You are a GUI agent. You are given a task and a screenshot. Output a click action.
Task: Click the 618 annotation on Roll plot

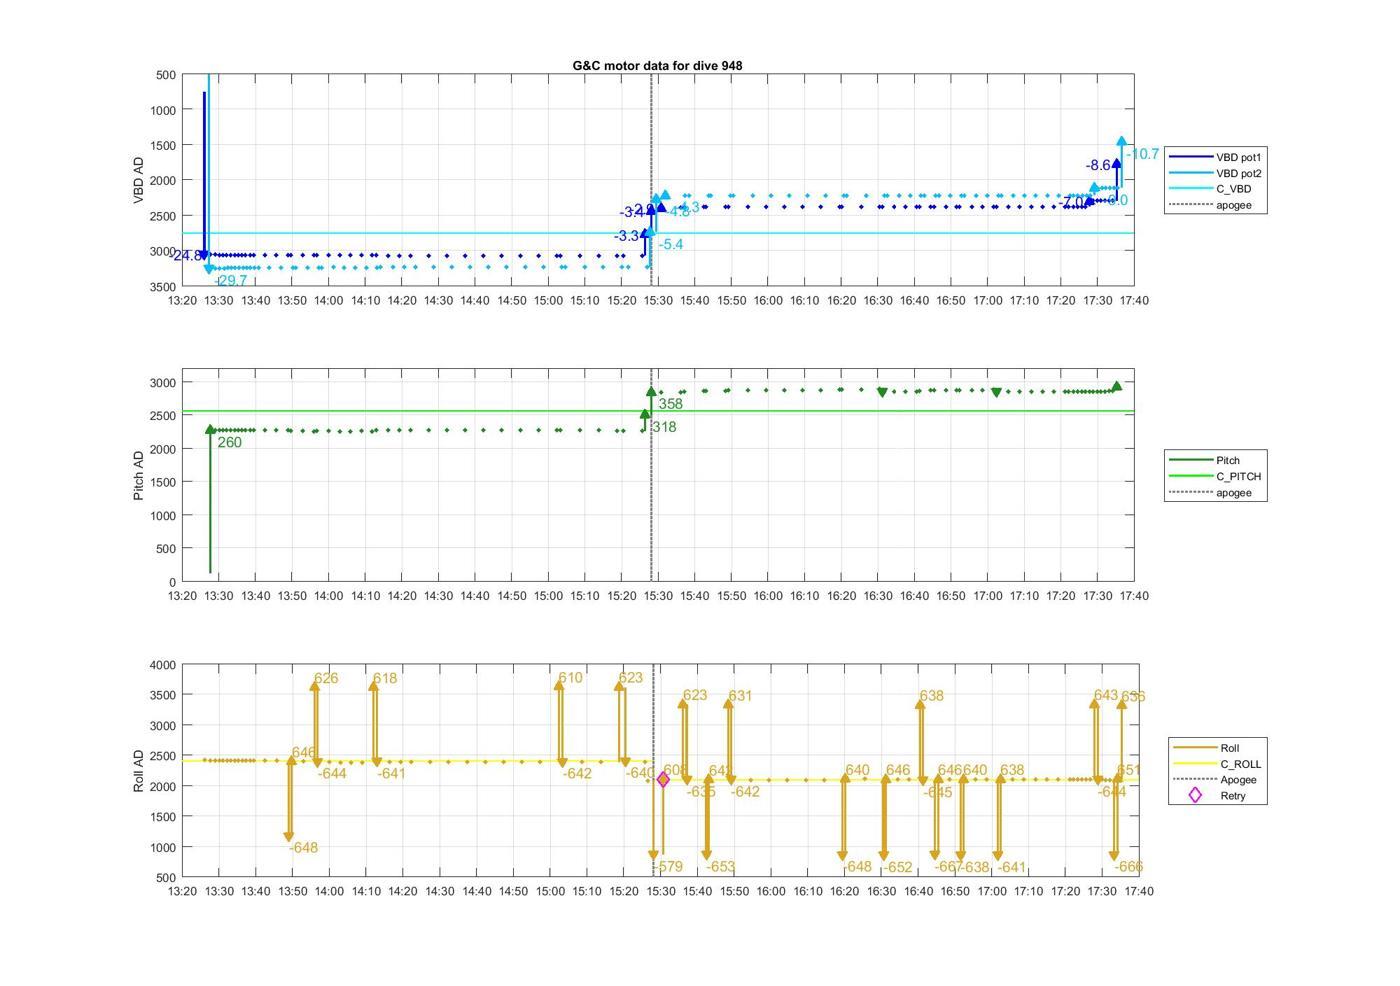click(x=385, y=679)
